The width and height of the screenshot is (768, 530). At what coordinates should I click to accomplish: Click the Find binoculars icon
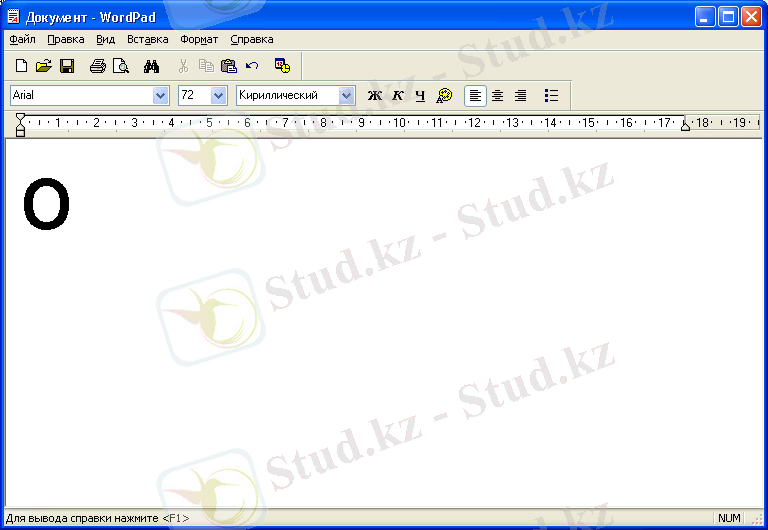152,66
